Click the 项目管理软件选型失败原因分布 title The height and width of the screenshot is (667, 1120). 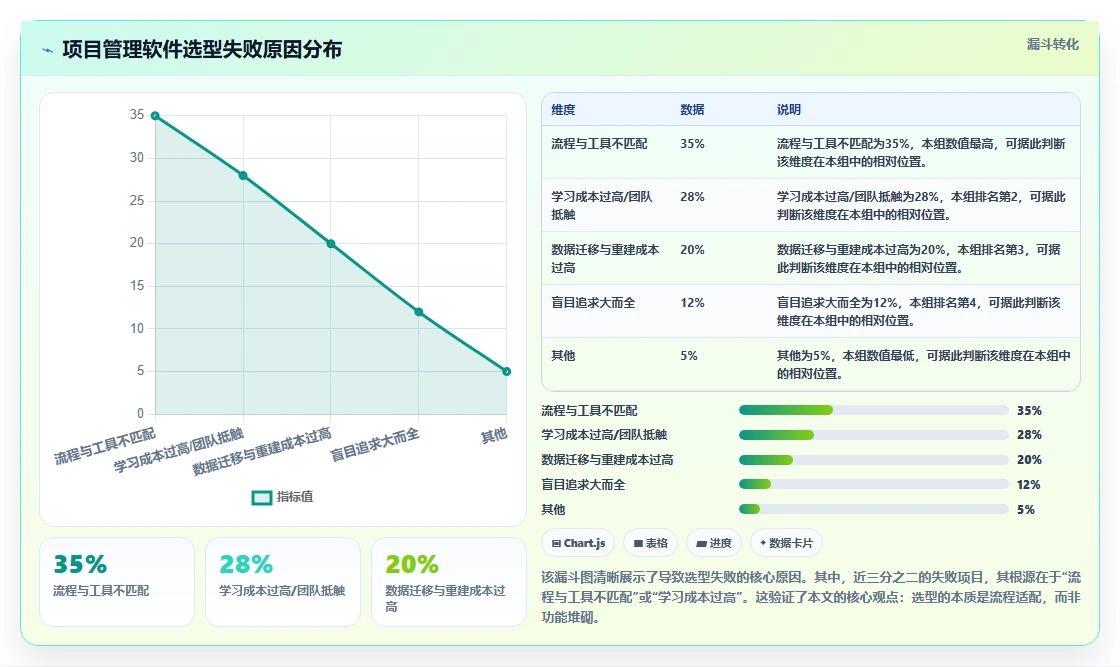click(x=202, y=49)
